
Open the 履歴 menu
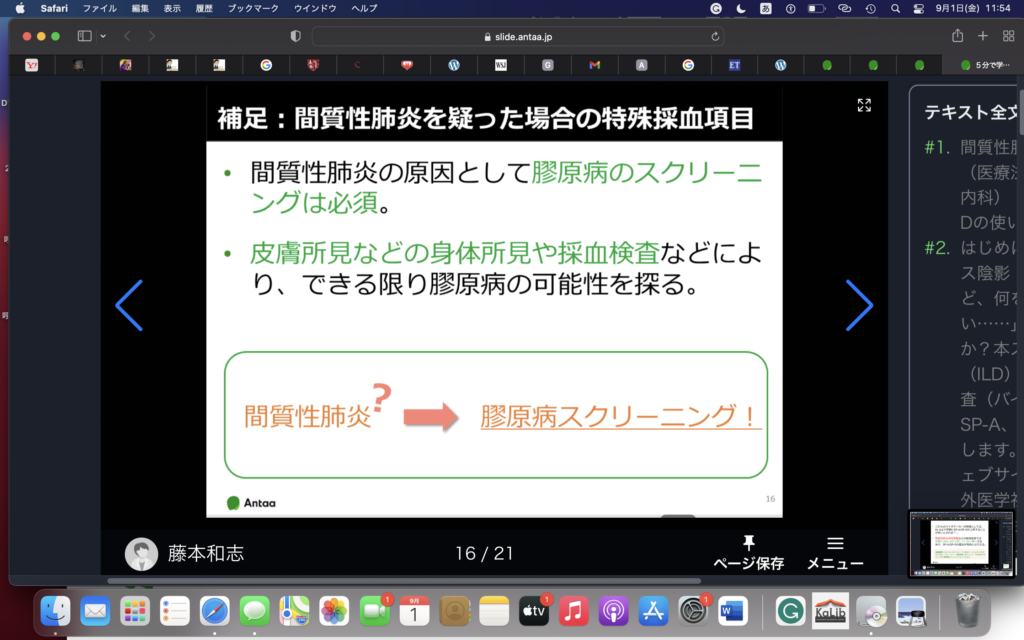click(203, 8)
